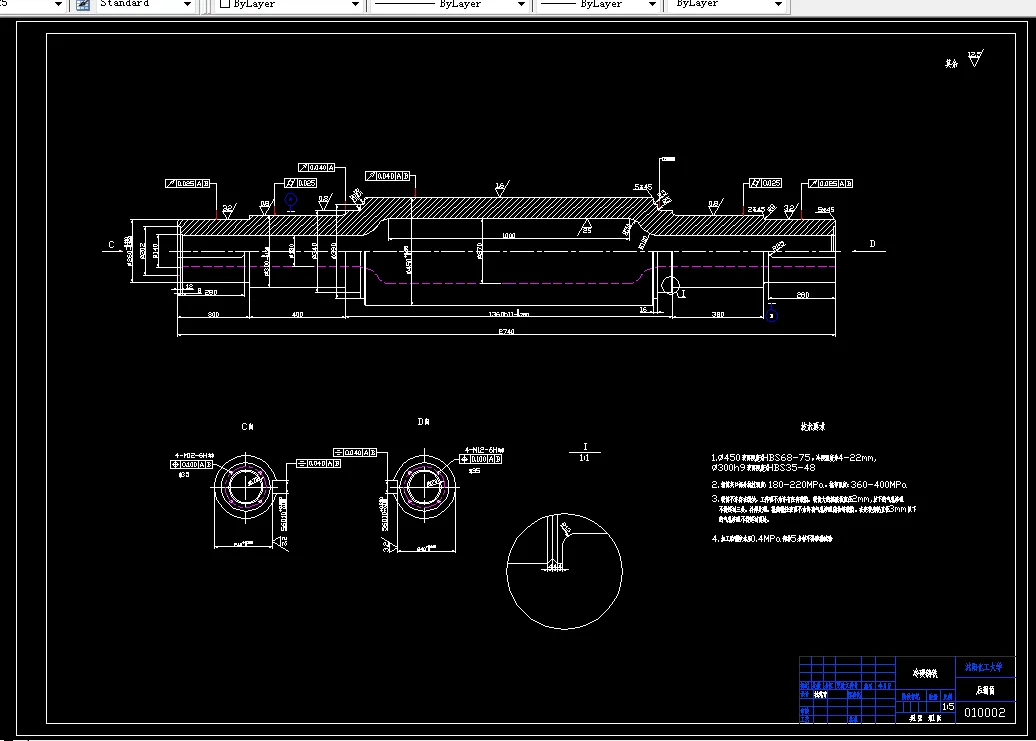The height and width of the screenshot is (741, 1036).
Task: Select note 4 mentioning 0.4MPa
Action: (772, 539)
